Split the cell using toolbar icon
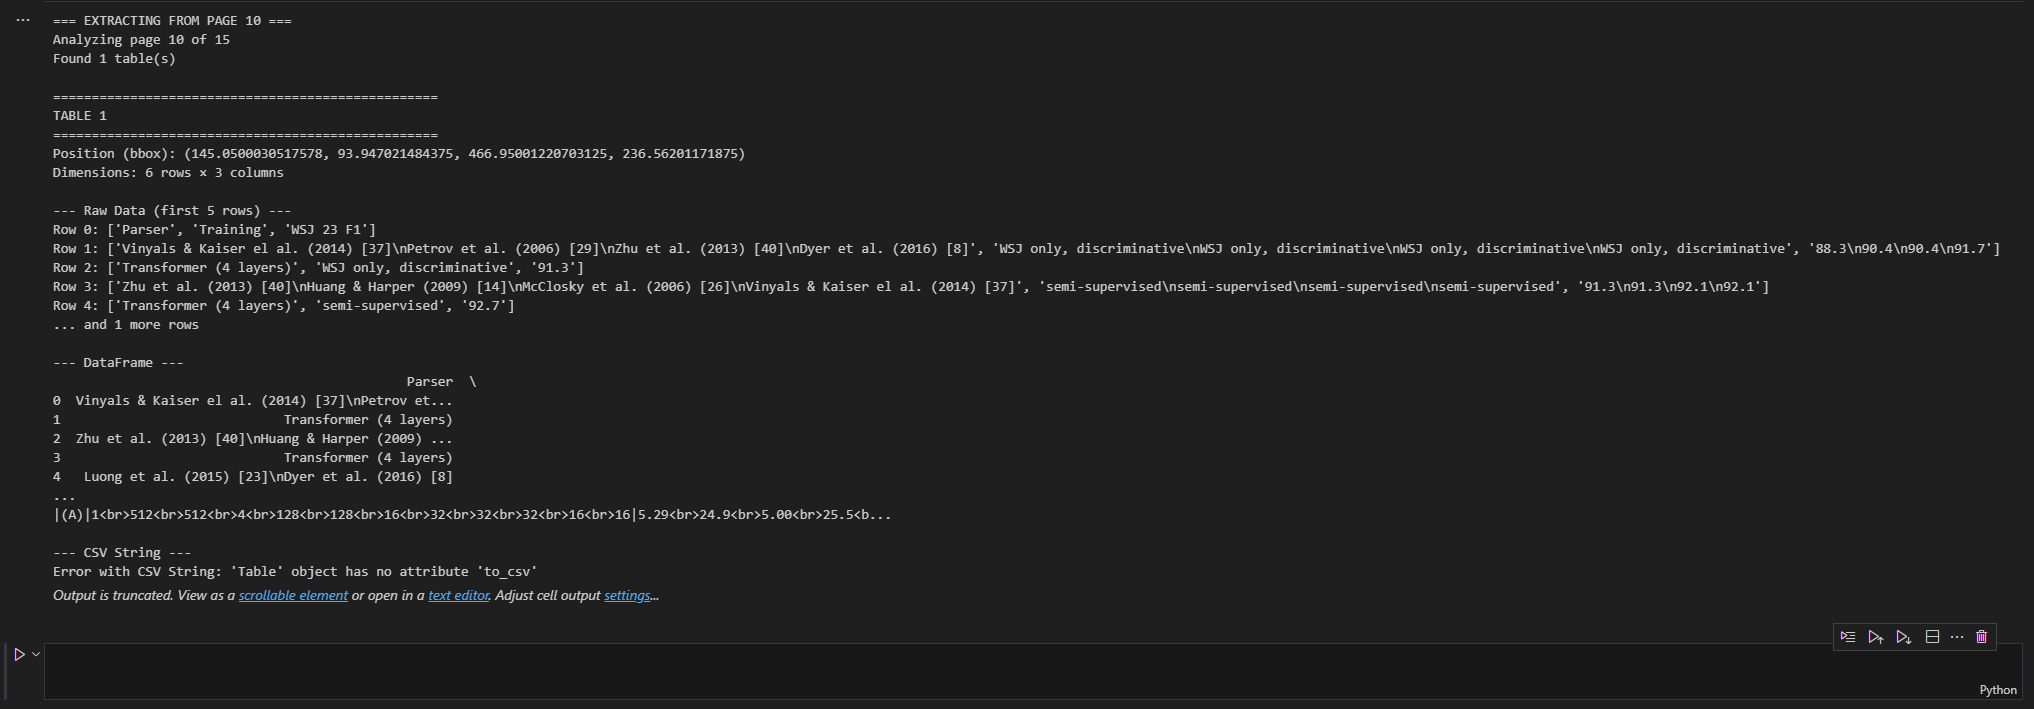This screenshot has height=709, width=2034. (x=1932, y=637)
